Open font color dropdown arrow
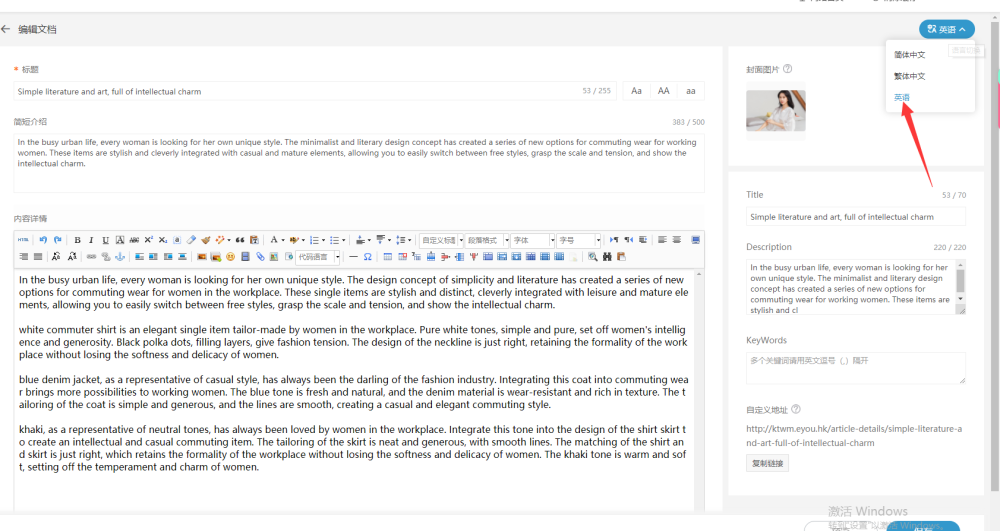The width and height of the screenshot is (1000, 531). coord(283,240)
